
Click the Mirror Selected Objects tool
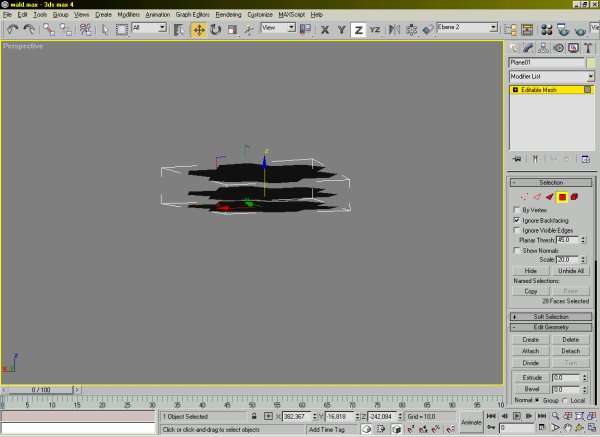[x=394, y=29]
